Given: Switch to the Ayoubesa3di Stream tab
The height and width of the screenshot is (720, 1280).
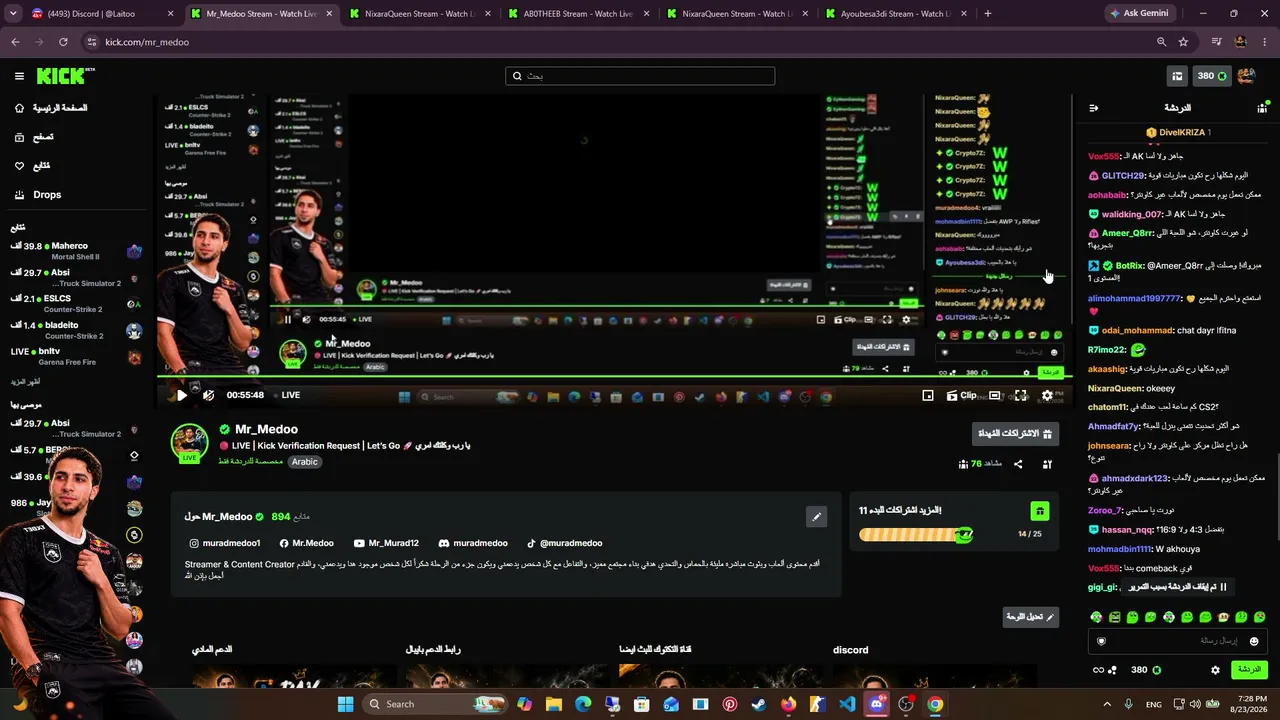Looking at the screenshot, I should (x=896, y=14).
